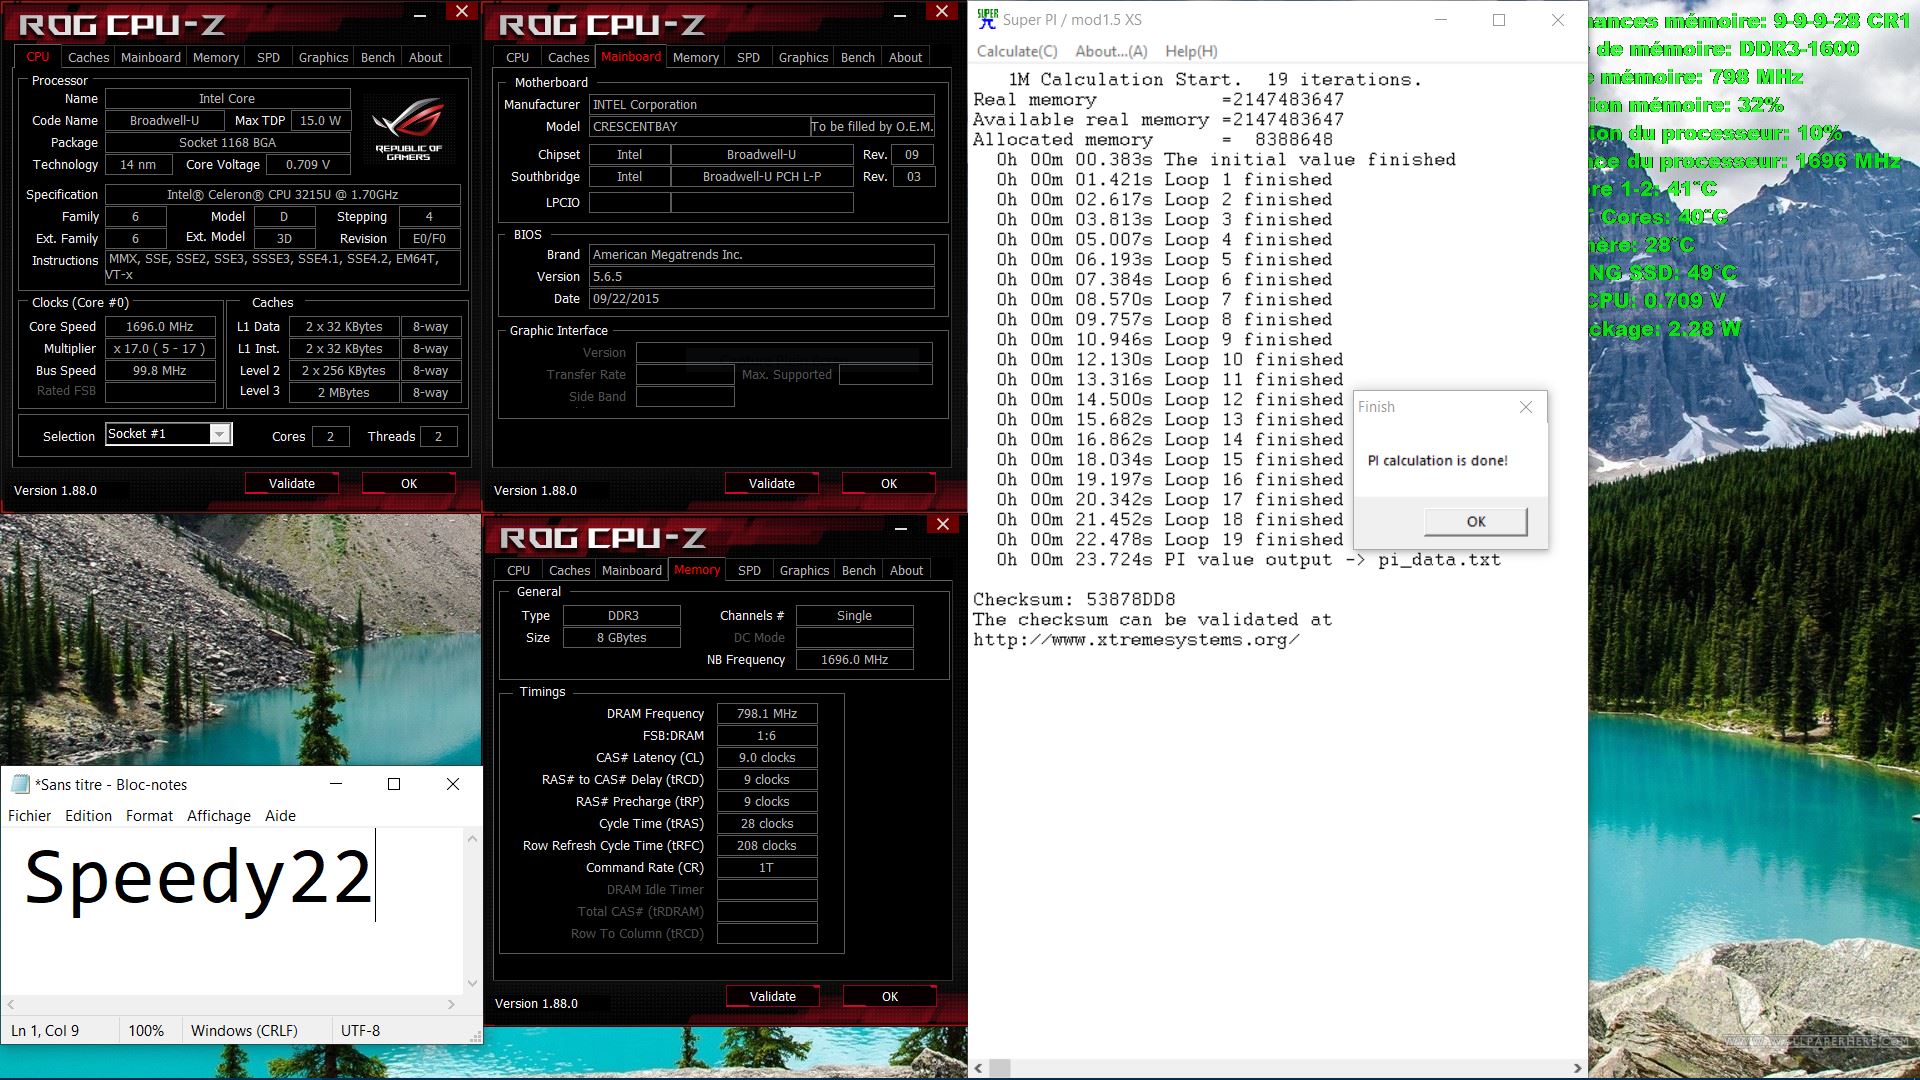The height and width of the screenshot is (1080, 1920).
Task: Click the Notepad text area with Speedy22
Action: pos(232,911)
